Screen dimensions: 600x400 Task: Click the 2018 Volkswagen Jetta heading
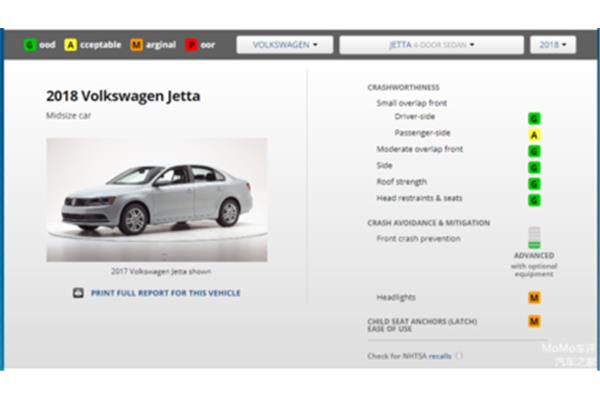coord(123,96)
